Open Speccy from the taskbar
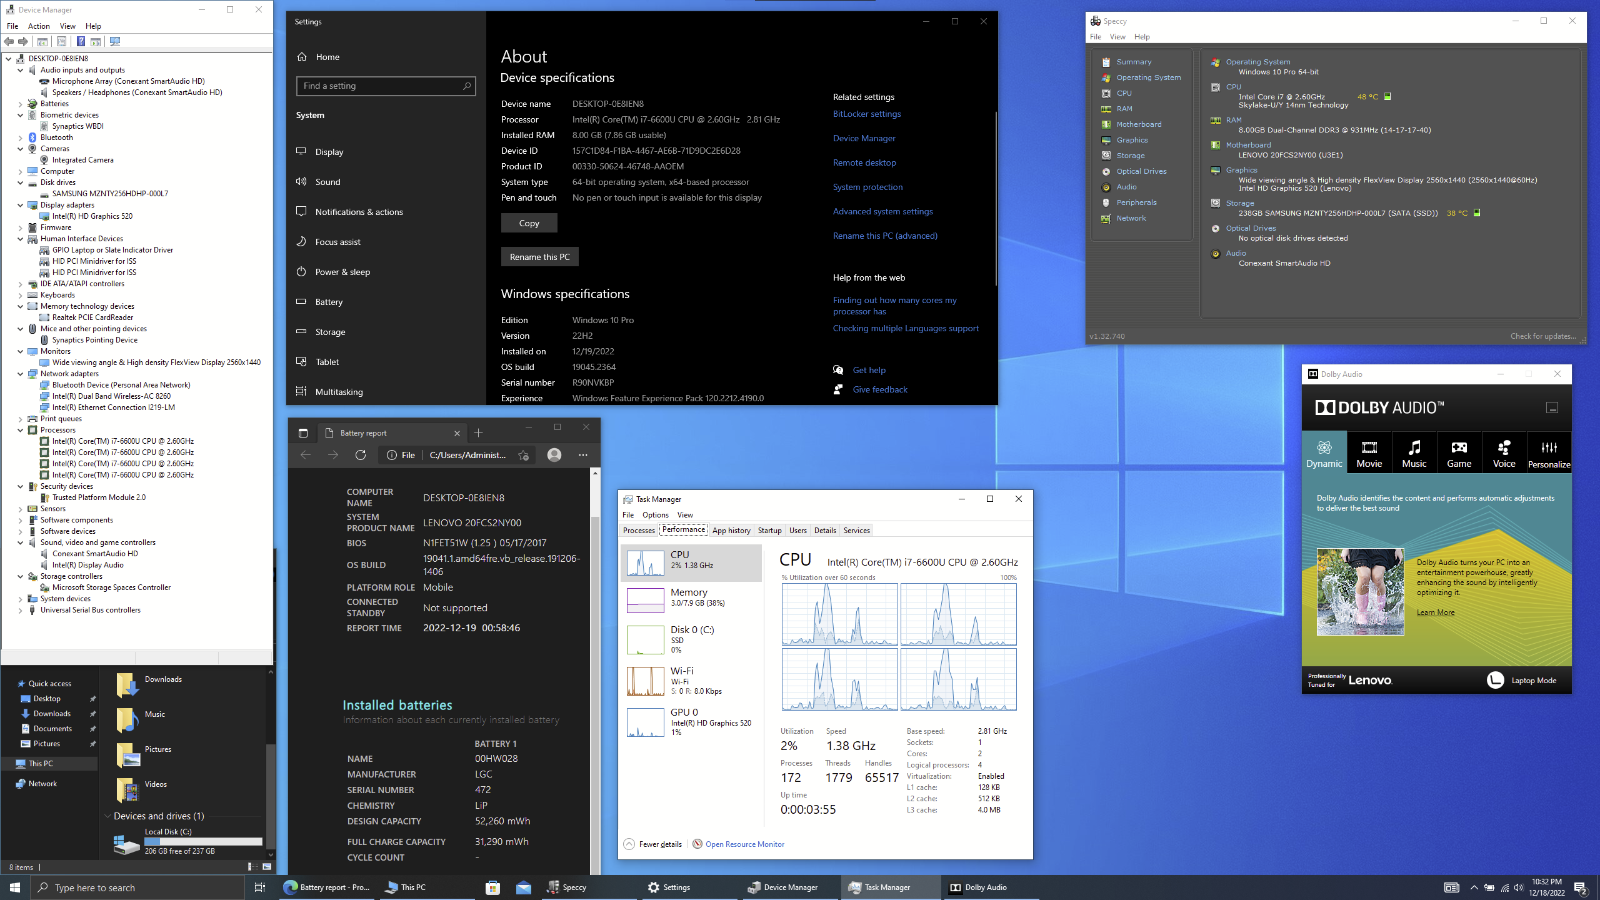 coord(567,887)
